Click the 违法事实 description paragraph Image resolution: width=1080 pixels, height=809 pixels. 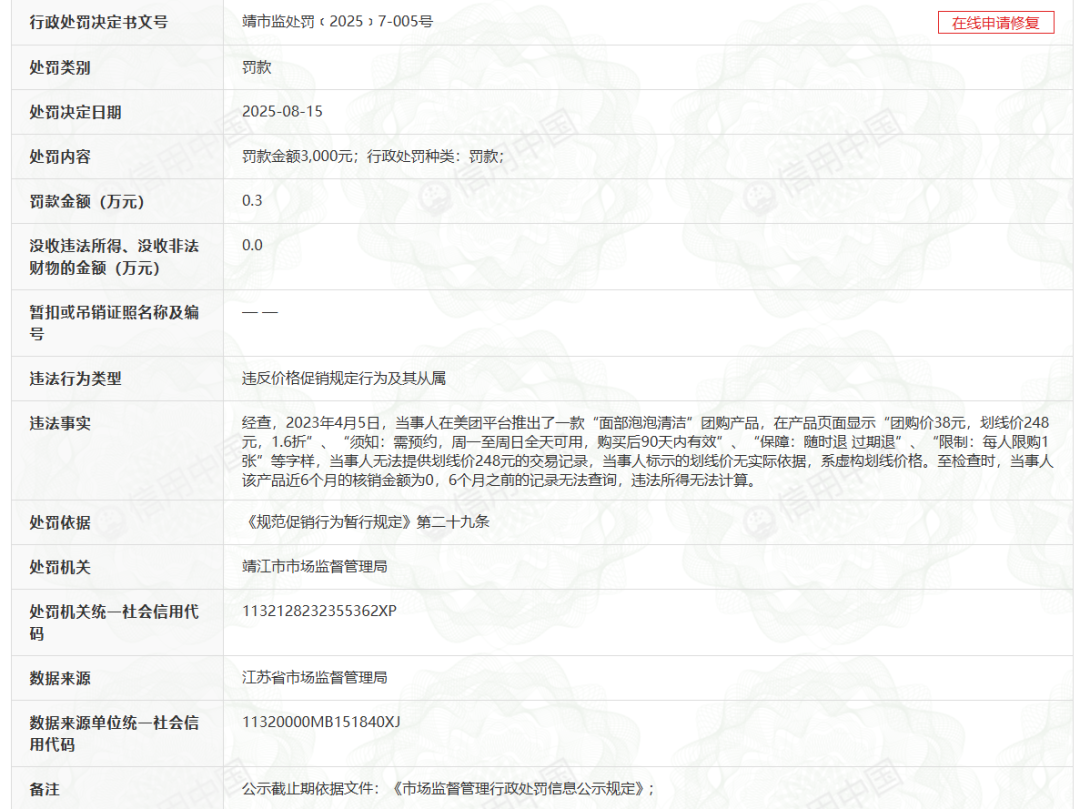point(647,451)
